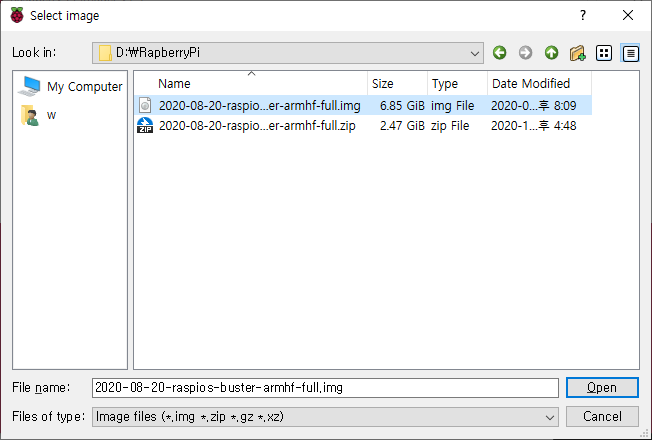Click the ZIP archive file icon

point(145,125)
